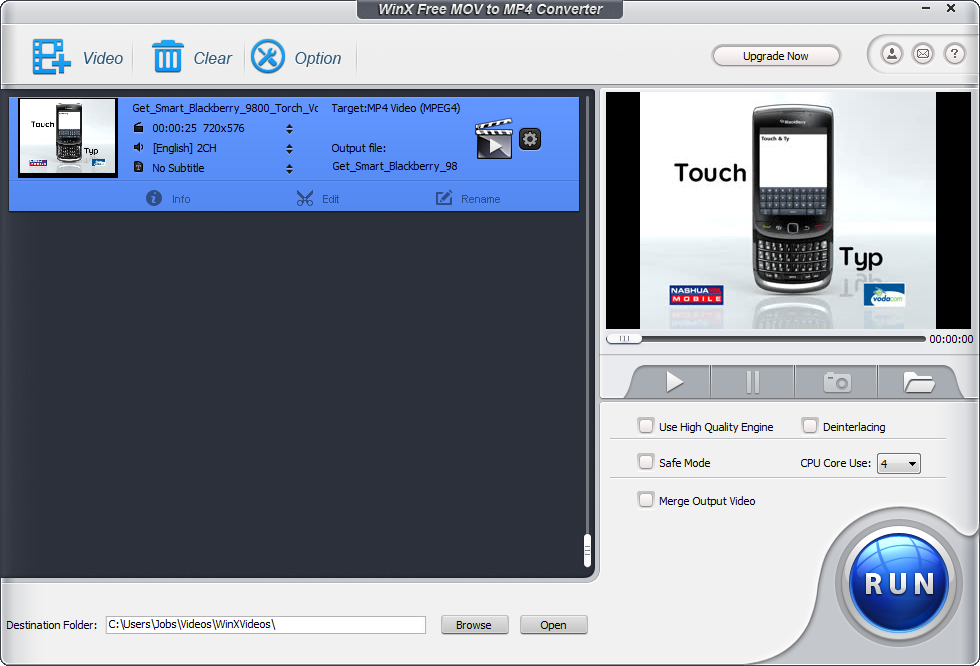Viewport: 980px width, 666px height.
Task: Click the Add Video icon
Action: click(x=48, y=57)
